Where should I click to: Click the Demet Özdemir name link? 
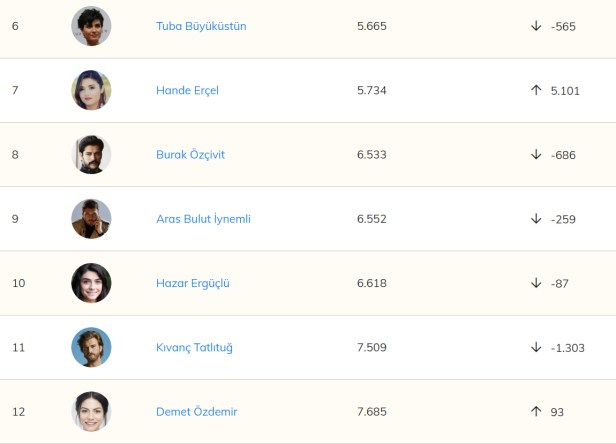click(x=196, y=412)
